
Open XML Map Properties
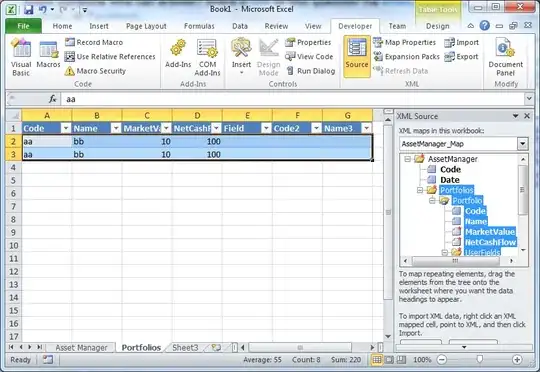(404, 42)
